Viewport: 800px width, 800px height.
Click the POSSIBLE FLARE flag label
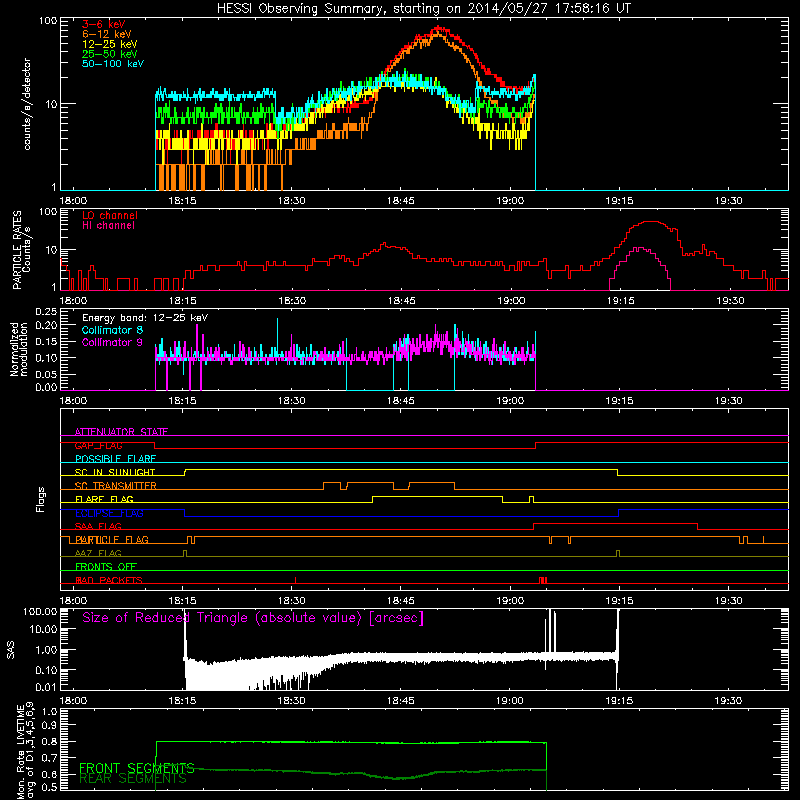tap(115, 459)
